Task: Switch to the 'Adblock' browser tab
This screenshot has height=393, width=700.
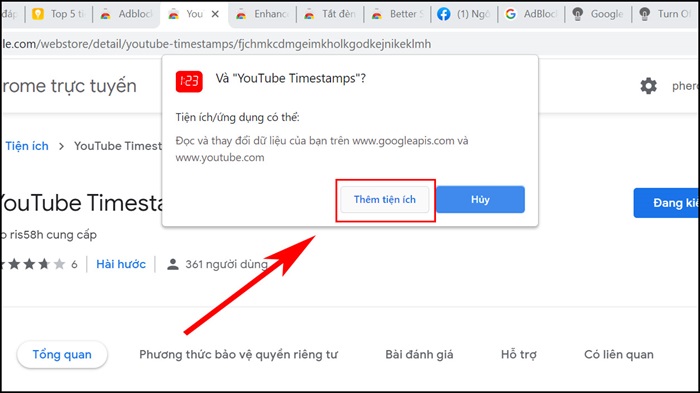Action: click(x=126, y=14)
